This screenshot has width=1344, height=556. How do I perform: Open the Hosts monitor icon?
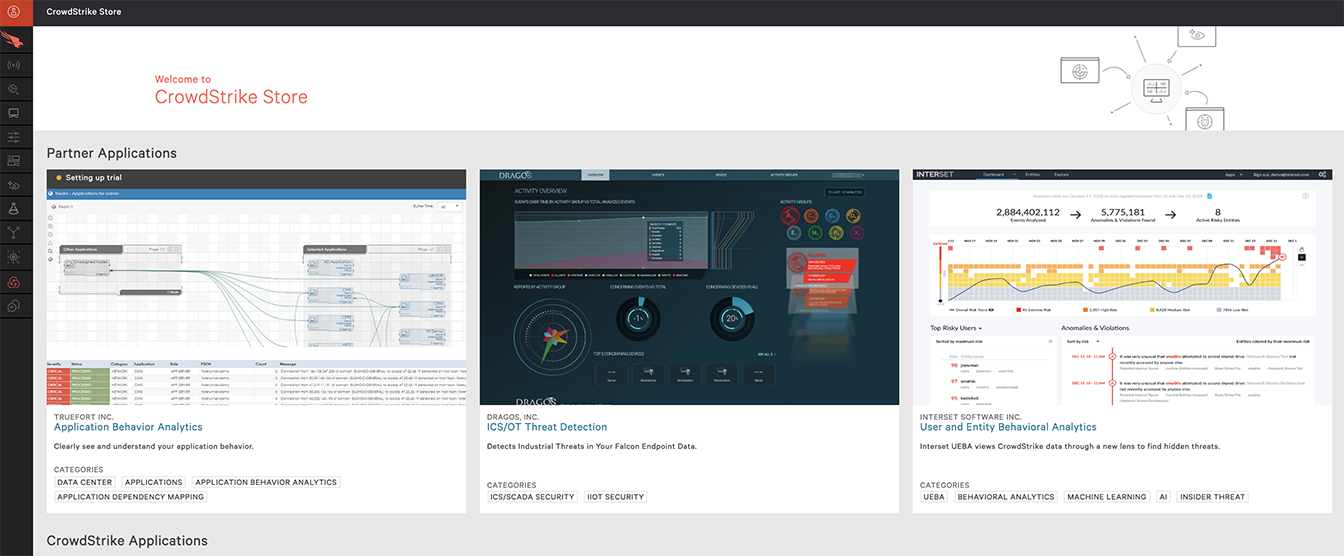(x=14, y=112)
